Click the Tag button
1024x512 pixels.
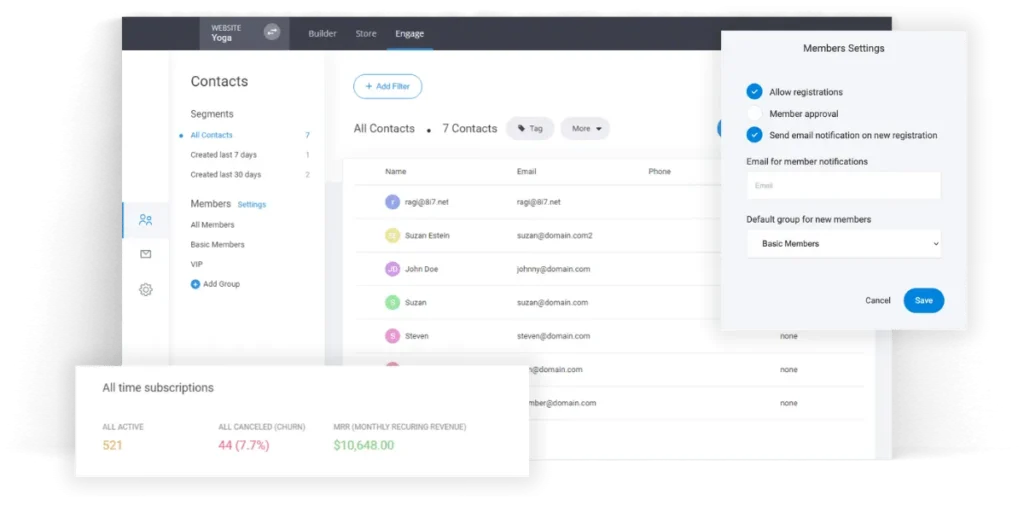pyautogui.click(x=530, y=129)
